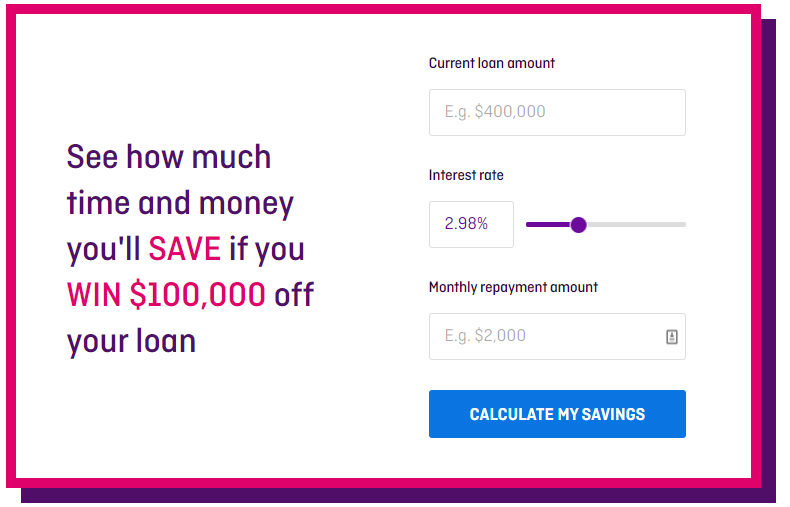This screenshot has width=790, height=507.
Task: Click the "Interest rate" label
Action: pyautogui.click(x=466, y=175)
